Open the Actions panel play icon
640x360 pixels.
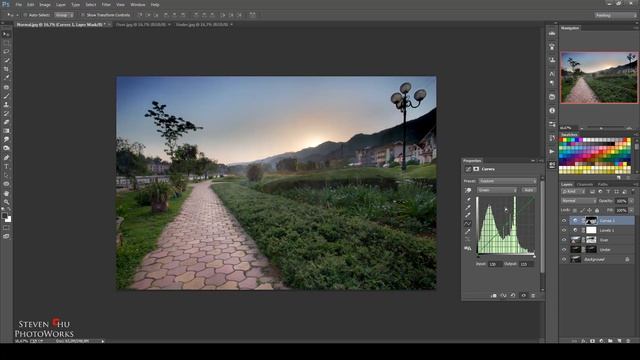point(552,151)
